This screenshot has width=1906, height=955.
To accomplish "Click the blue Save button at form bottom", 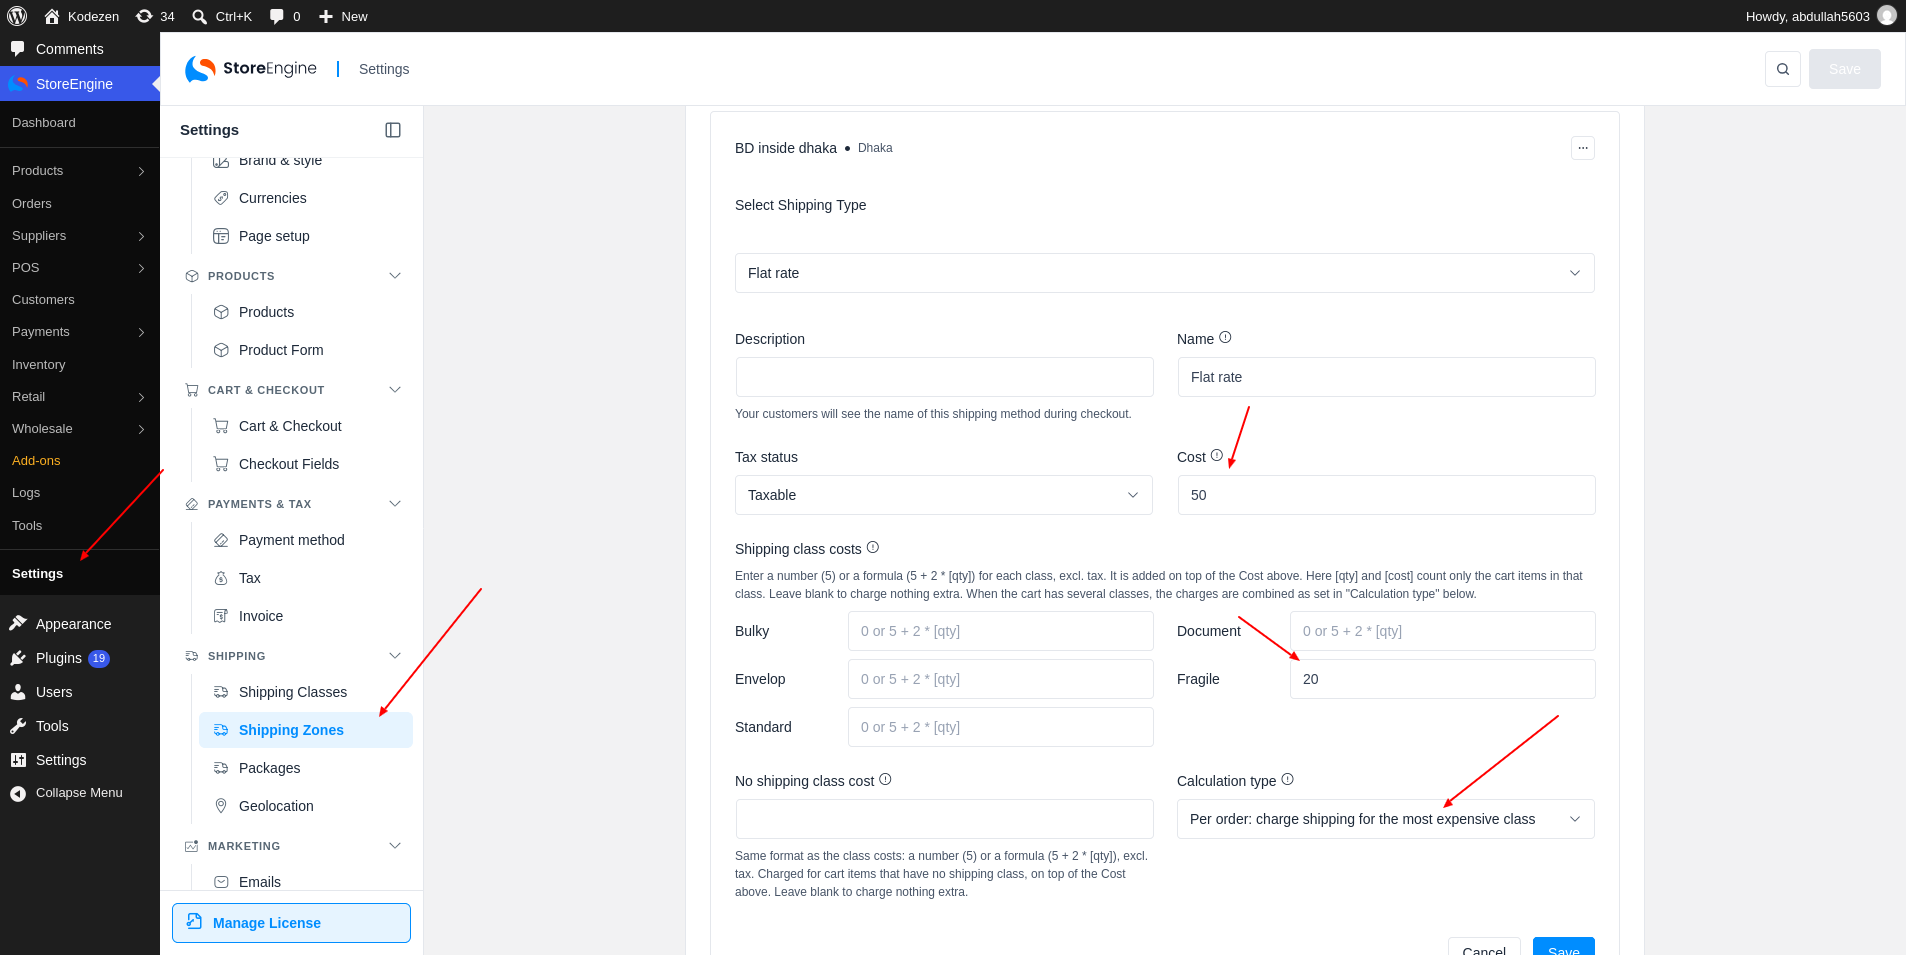I will click(1563, 947).
